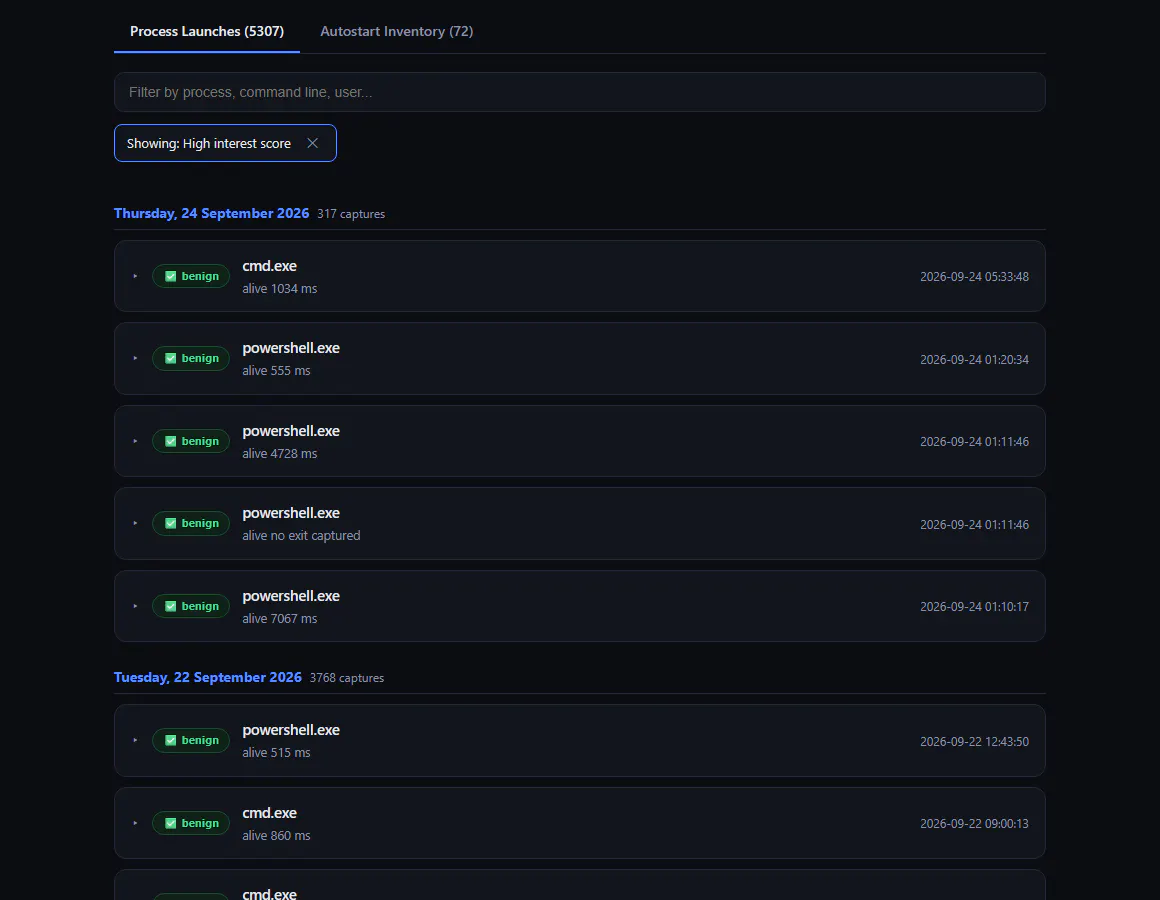The image size is (1160, 900).
Task: Click the benign badge on powershell.exe alive 4728 ms
Action: coord(191,441)
